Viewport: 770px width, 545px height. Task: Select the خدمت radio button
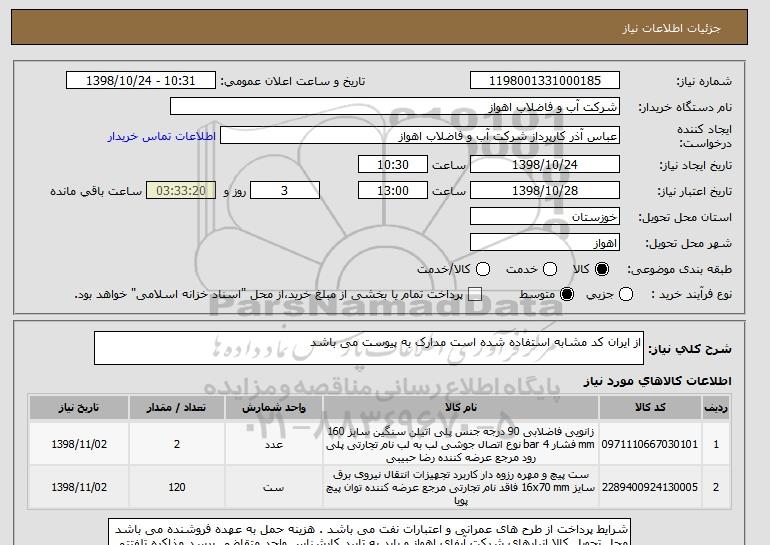(550, 269)
